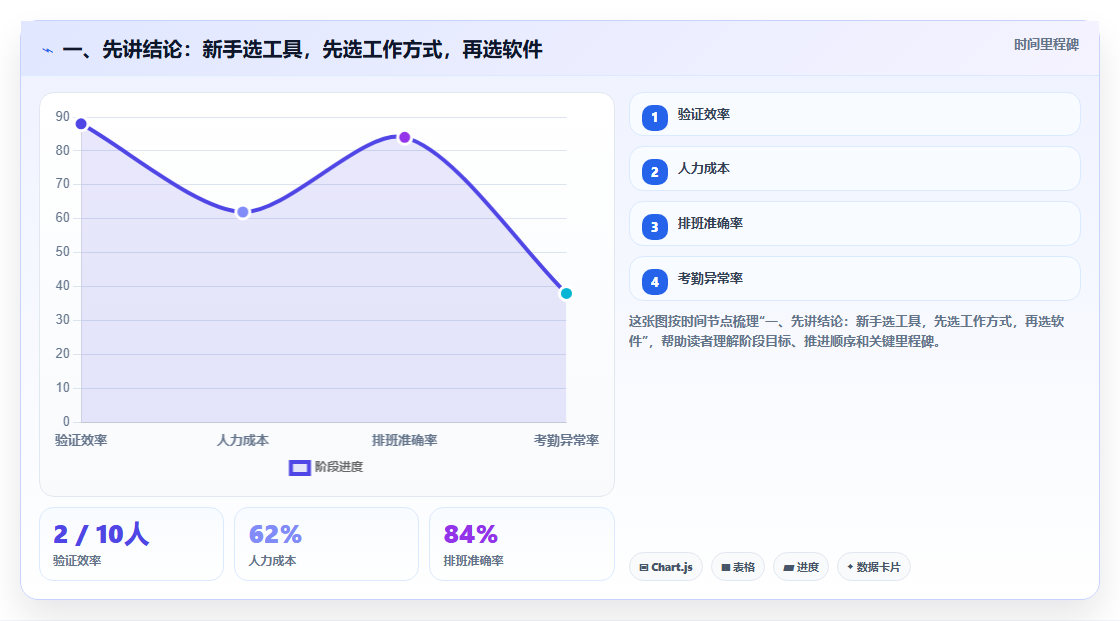Click the heading 一、先讲结论 title text
The height and width of the screenshot is (621, 1120).
302,49
